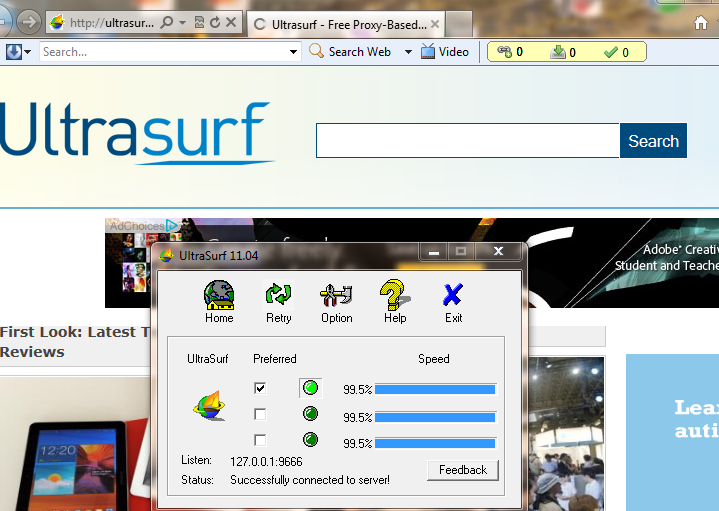
Task: Click the green checkmark counter icon
Action: pos(611,52)
